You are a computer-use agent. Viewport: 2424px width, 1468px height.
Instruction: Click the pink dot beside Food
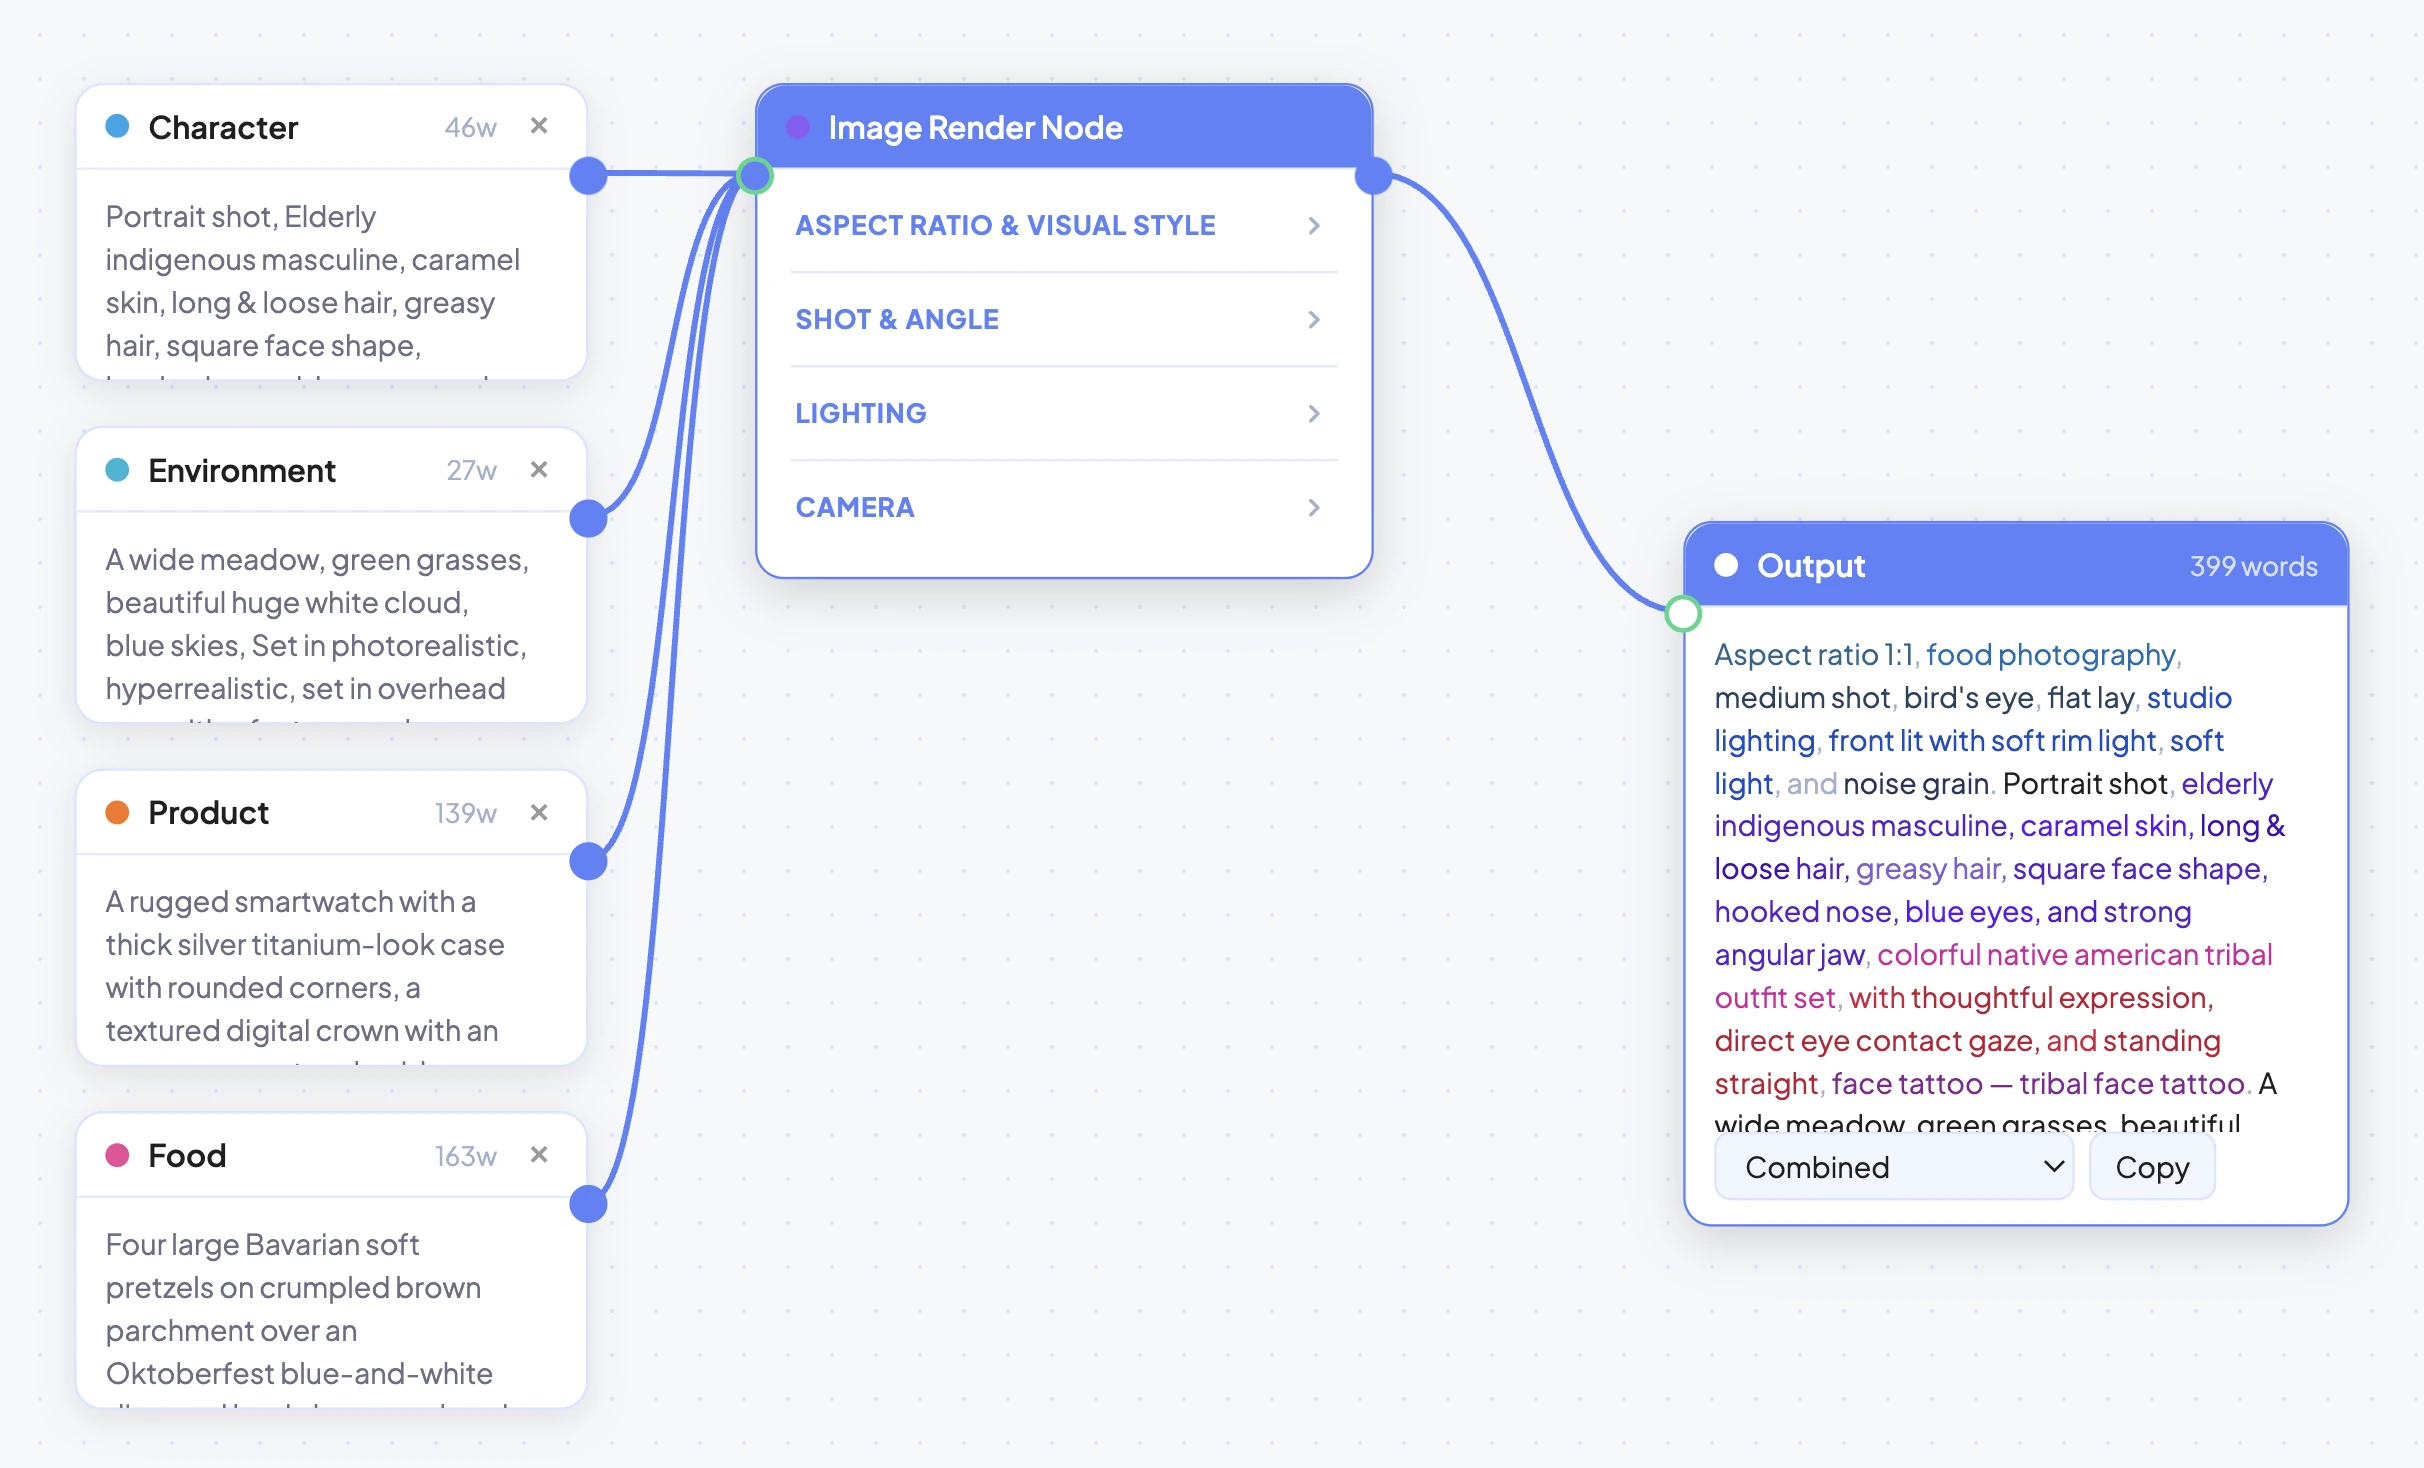click(117, 1155)
